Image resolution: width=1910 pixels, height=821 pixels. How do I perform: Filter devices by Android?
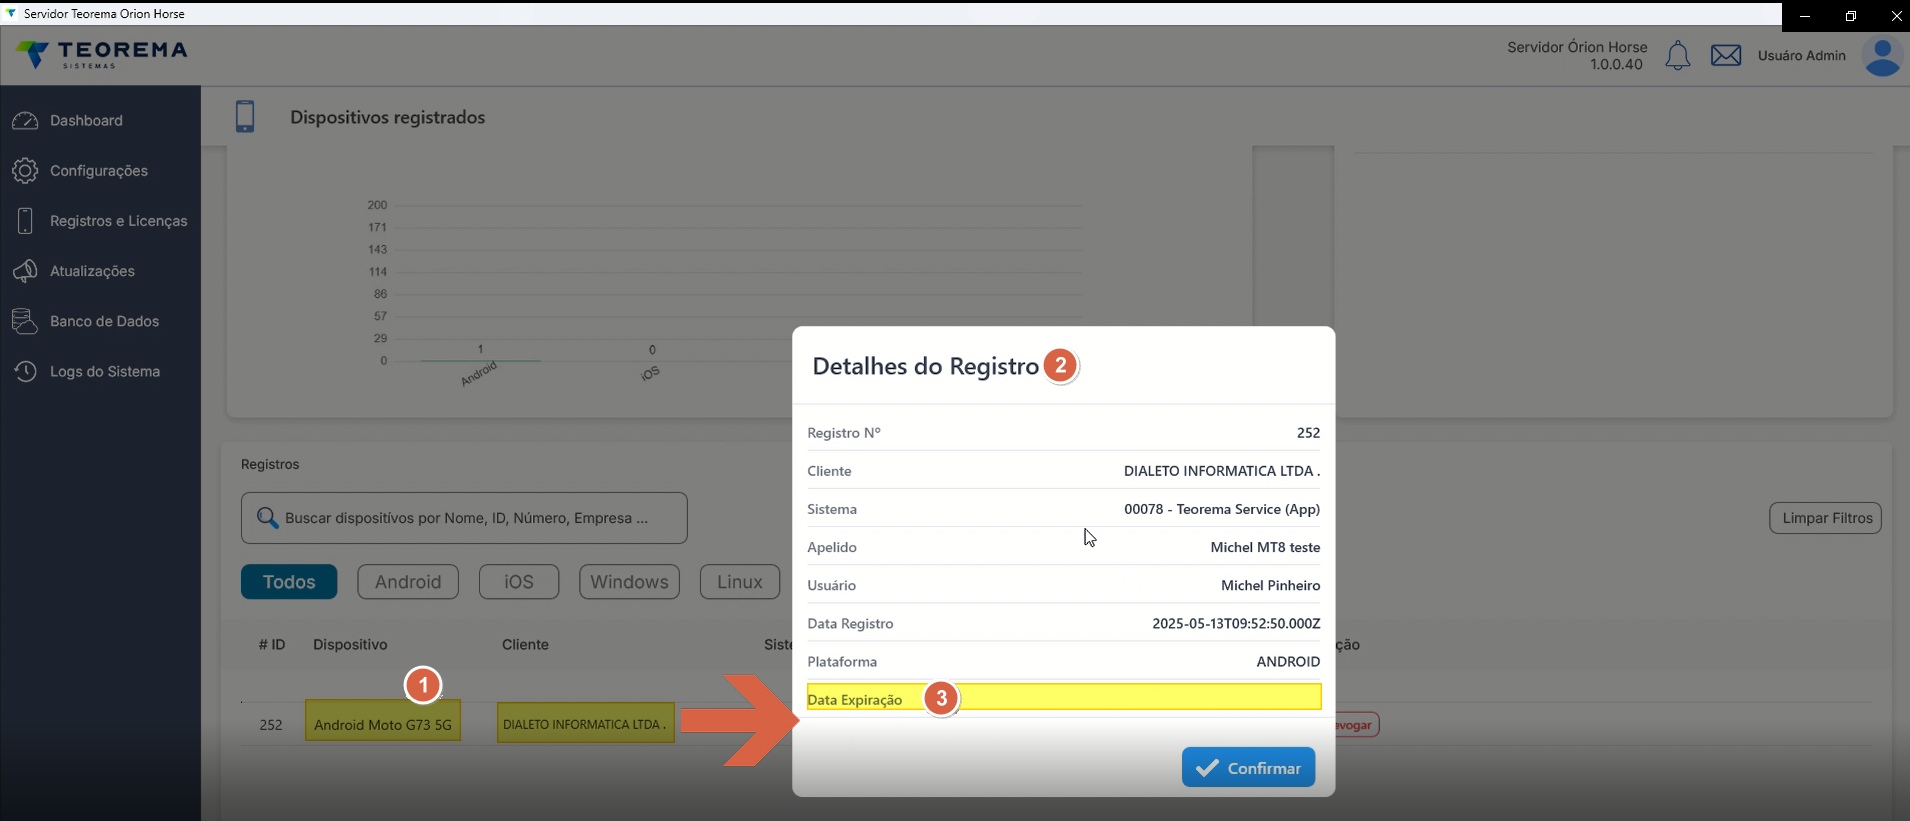click(408, 582)
